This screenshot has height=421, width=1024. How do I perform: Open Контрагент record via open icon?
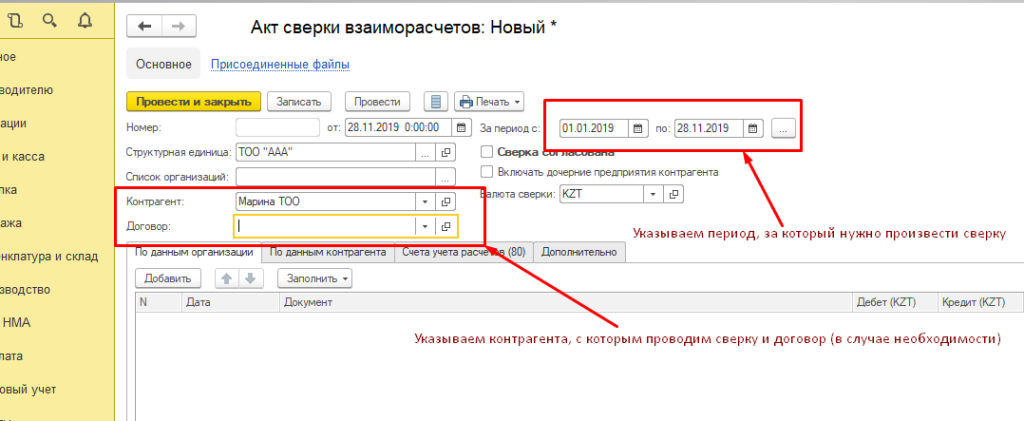coord(447,202)
